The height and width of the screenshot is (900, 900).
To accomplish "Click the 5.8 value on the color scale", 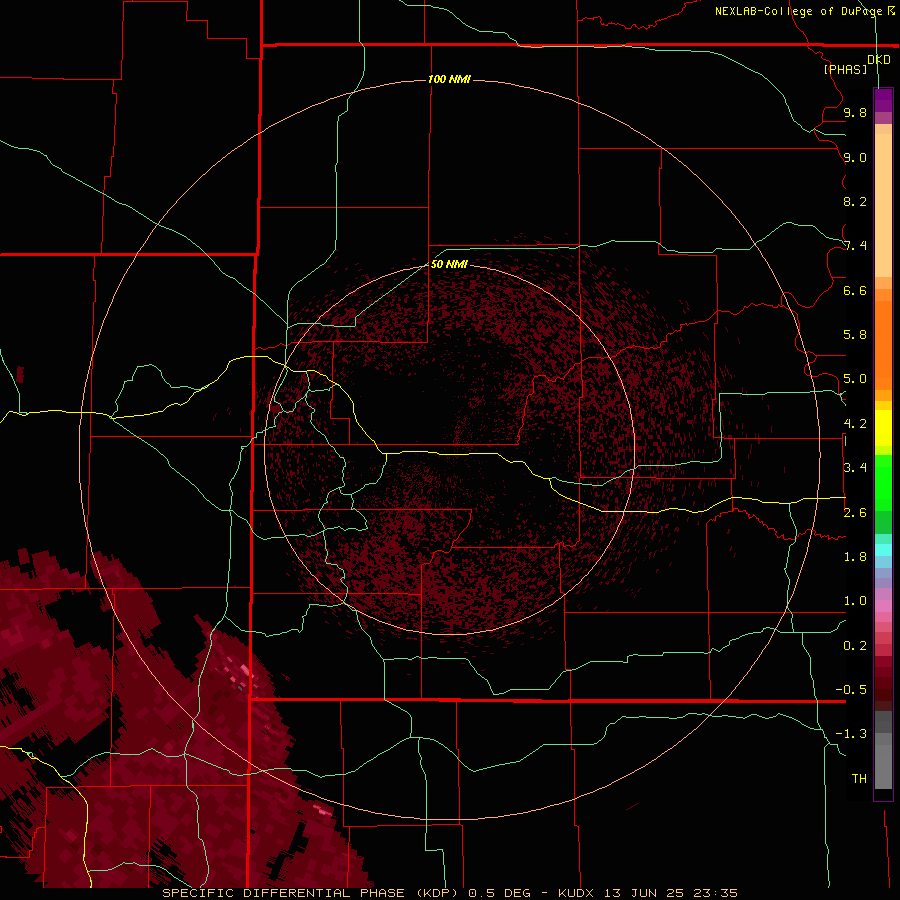I will pyautogui.click(x=855, y=335).
